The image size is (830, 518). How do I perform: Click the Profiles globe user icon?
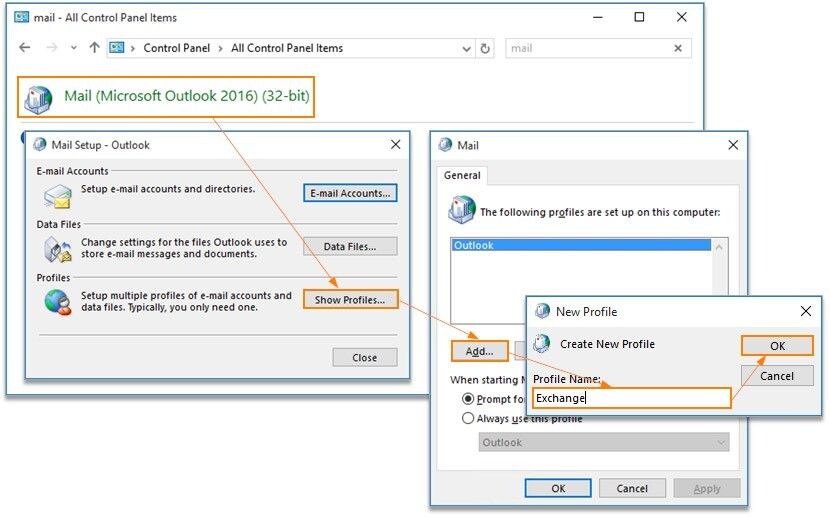58,303
